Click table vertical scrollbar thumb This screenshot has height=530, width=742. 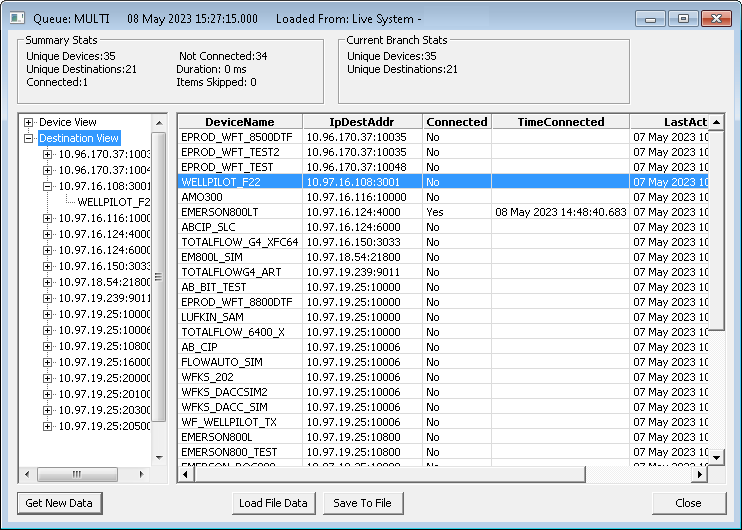pos(716,230)
